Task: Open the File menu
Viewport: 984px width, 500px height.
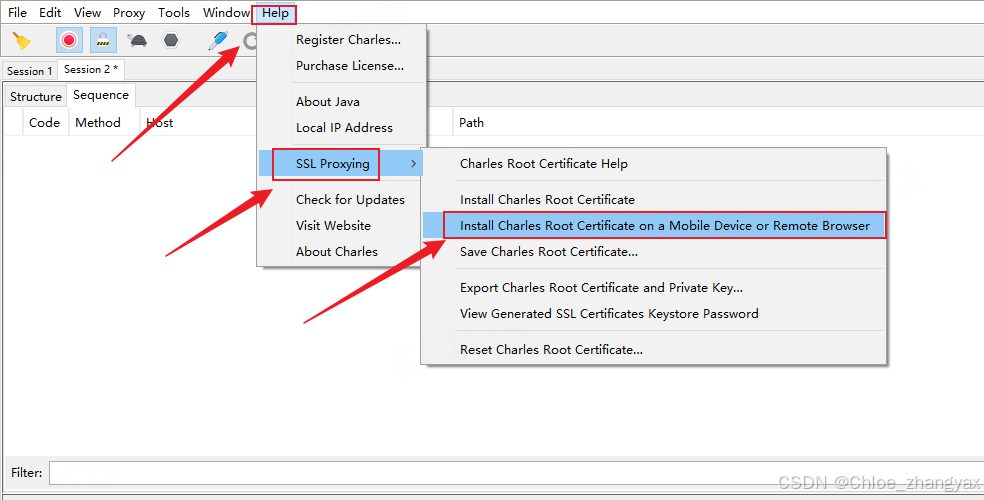Action: click(x=17, y=13)
